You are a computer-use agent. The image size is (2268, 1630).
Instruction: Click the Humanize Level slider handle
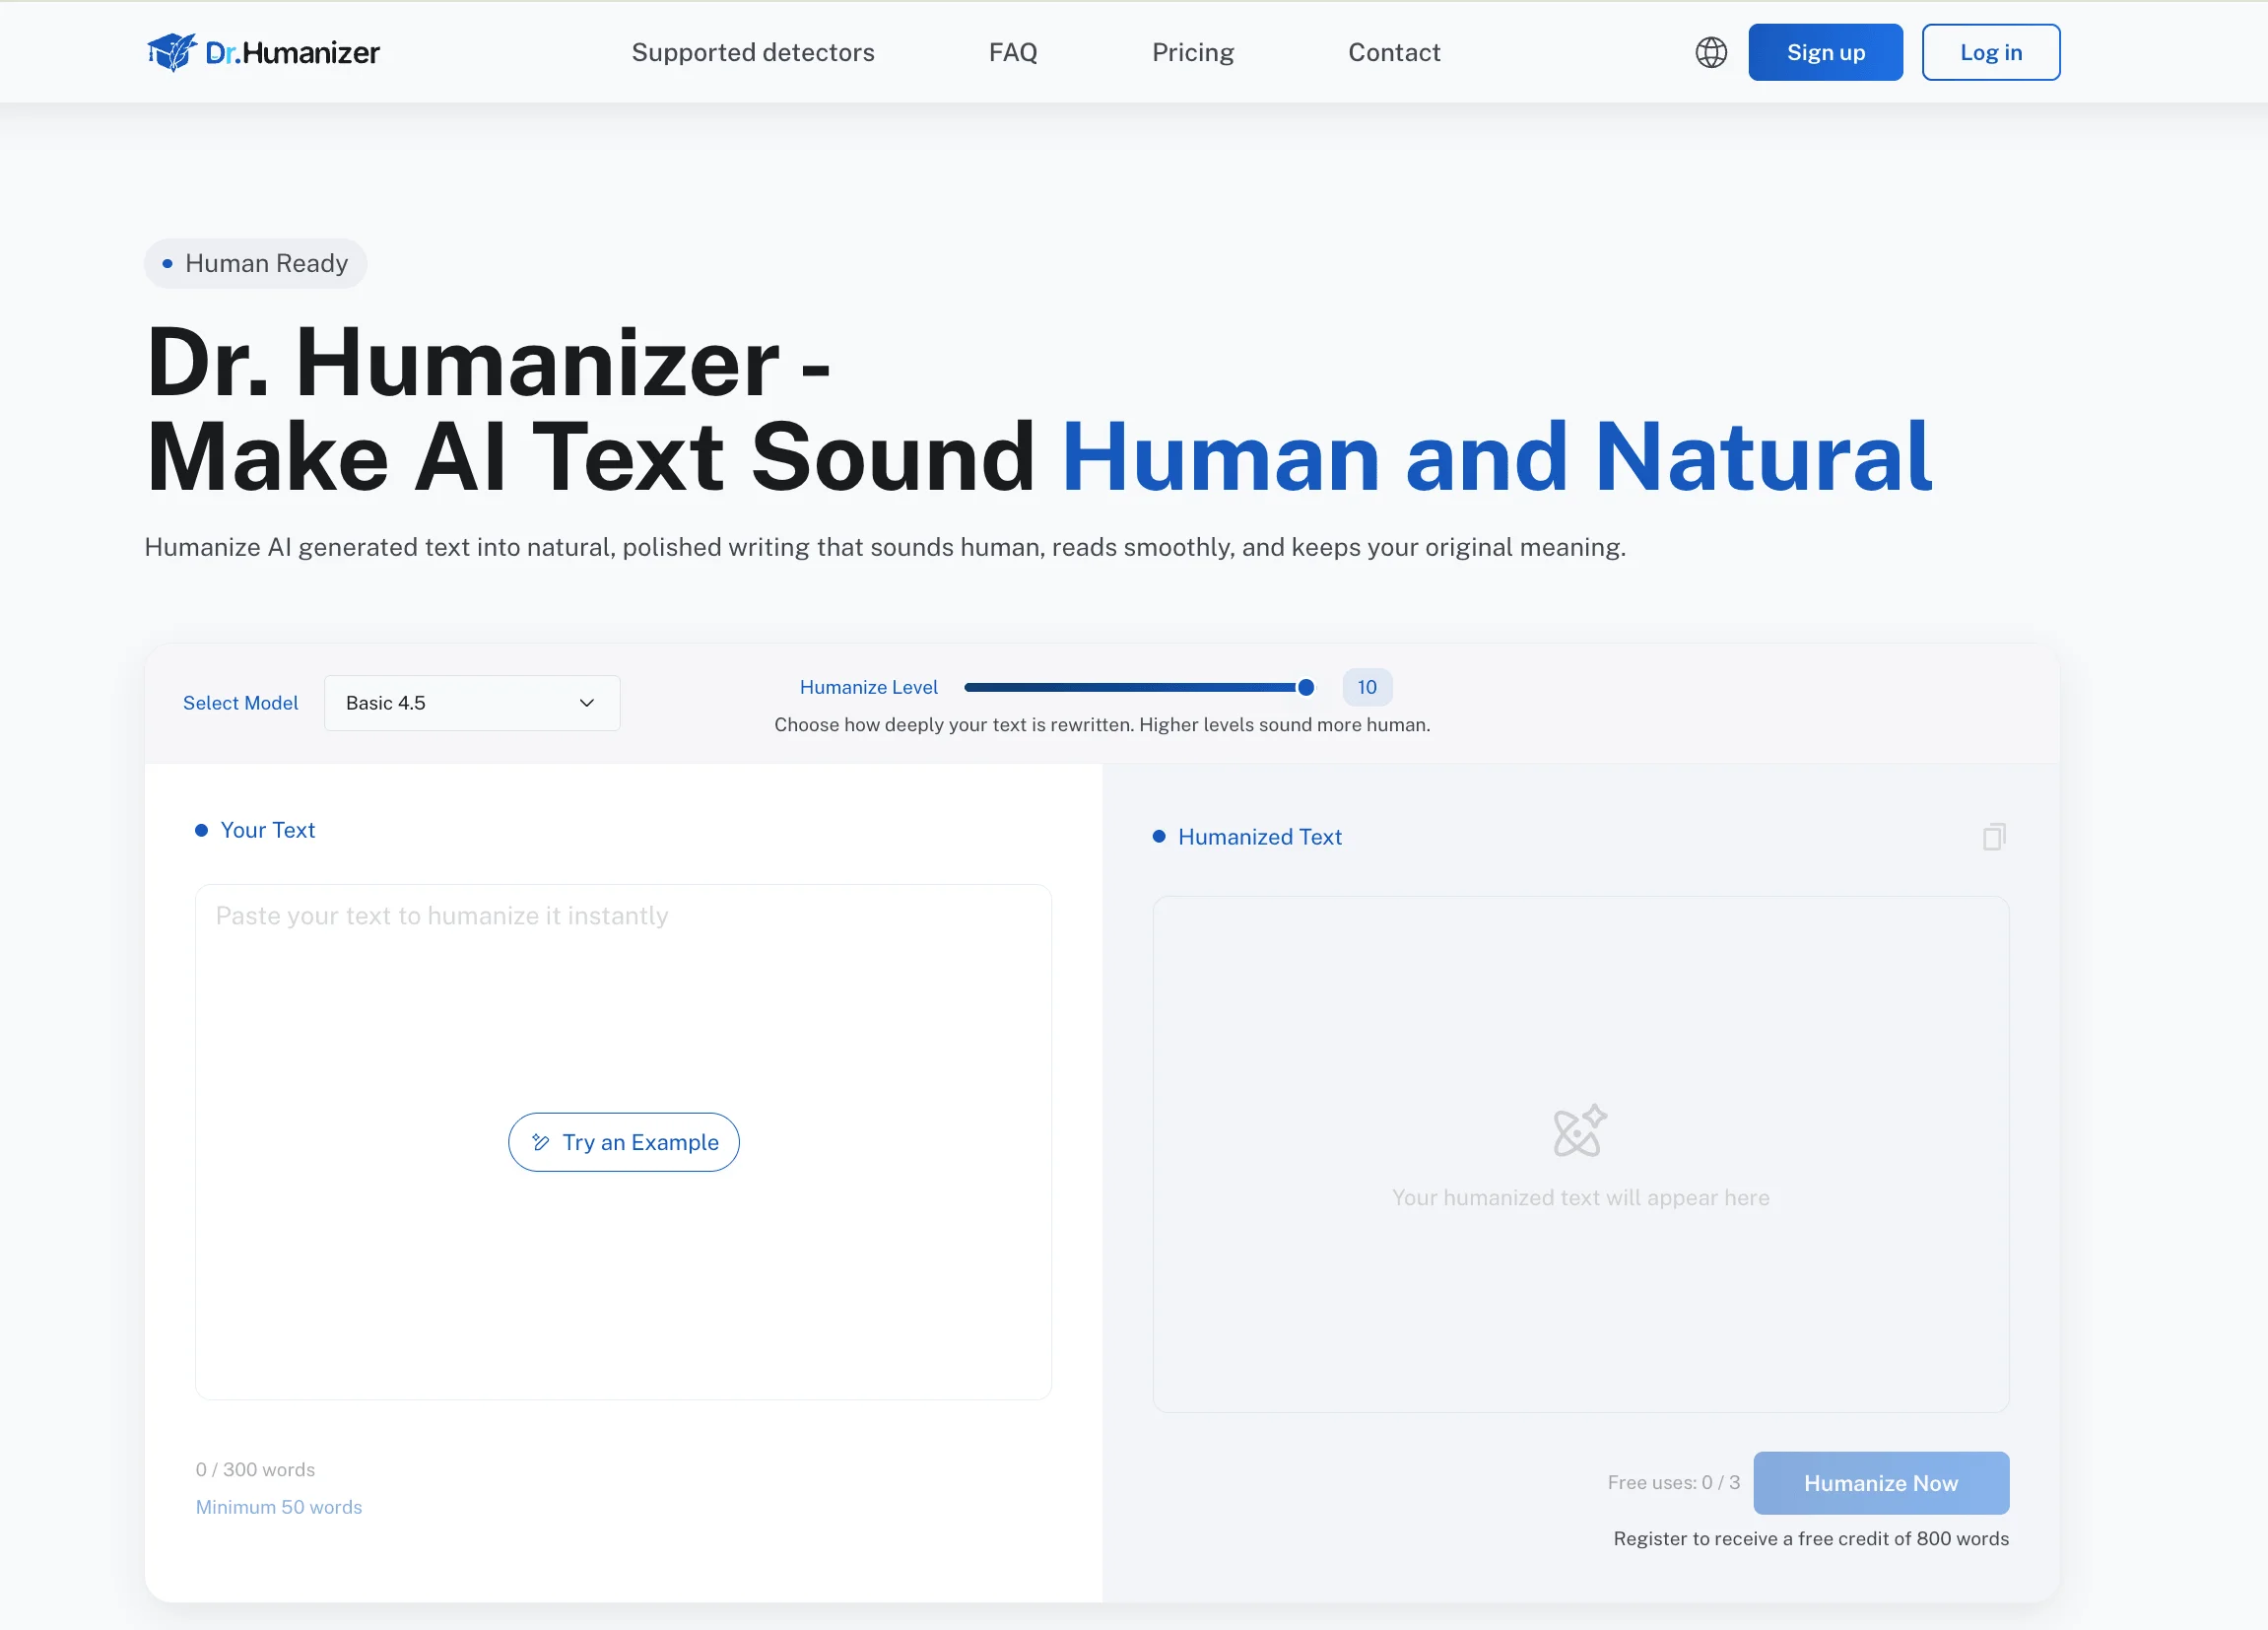click(1305, 687)
